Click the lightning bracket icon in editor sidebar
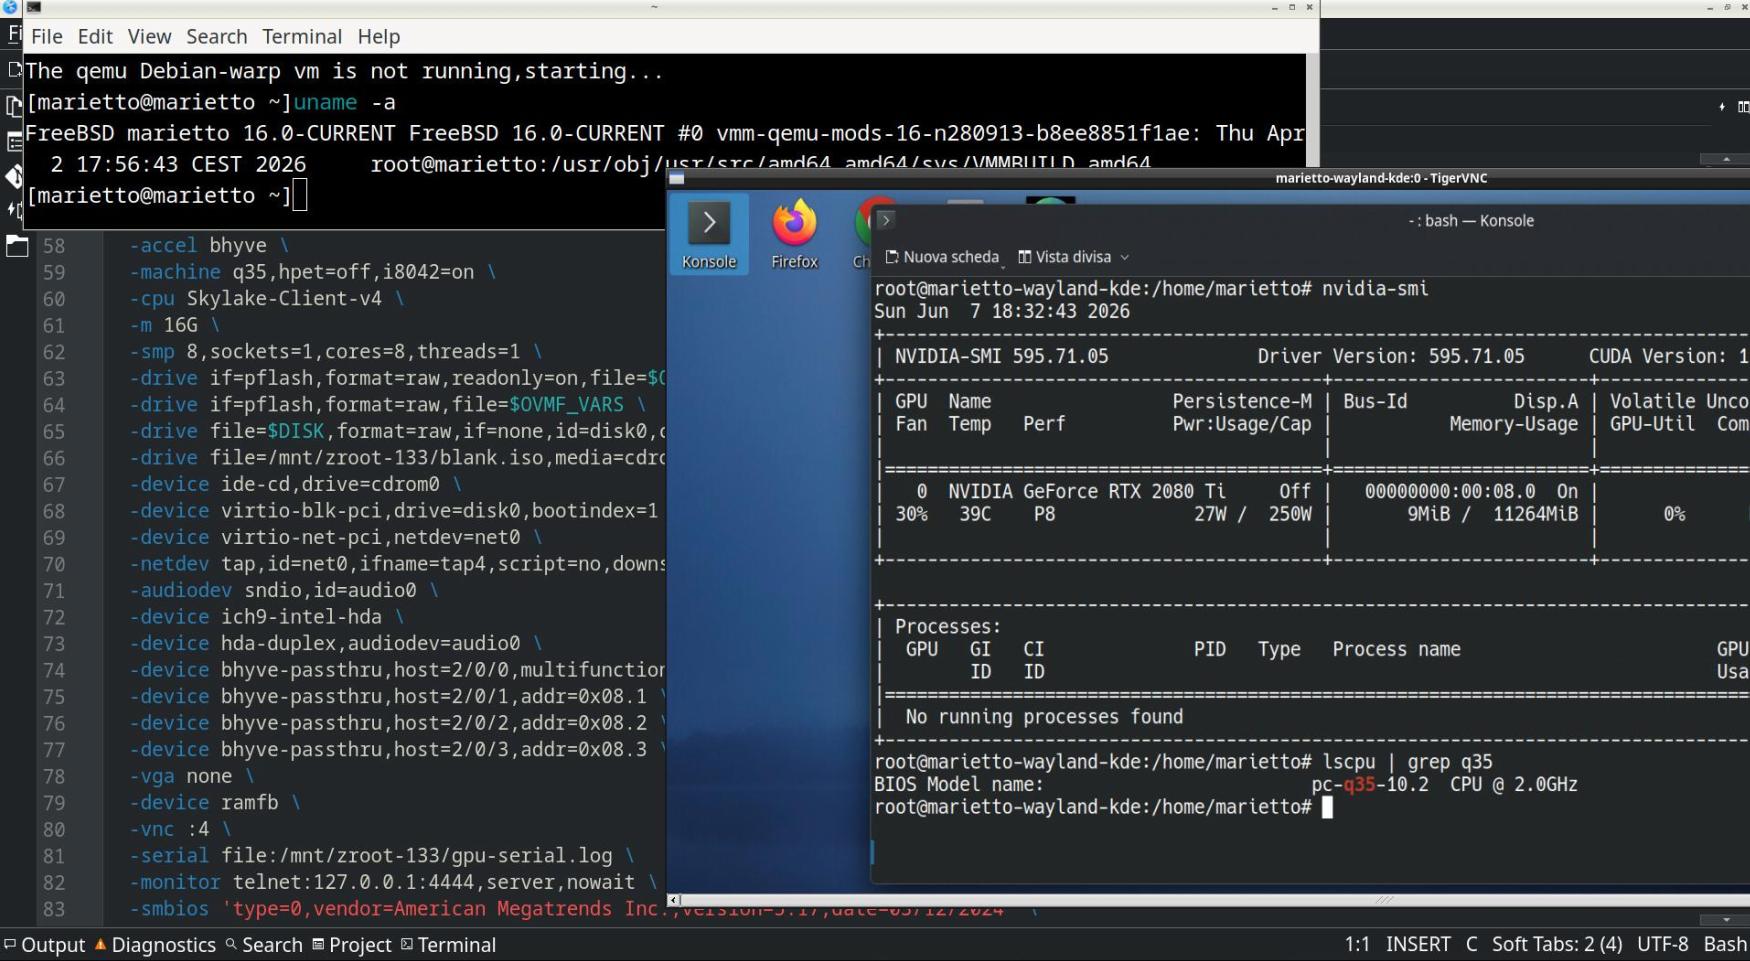 (x=14, y=211)
